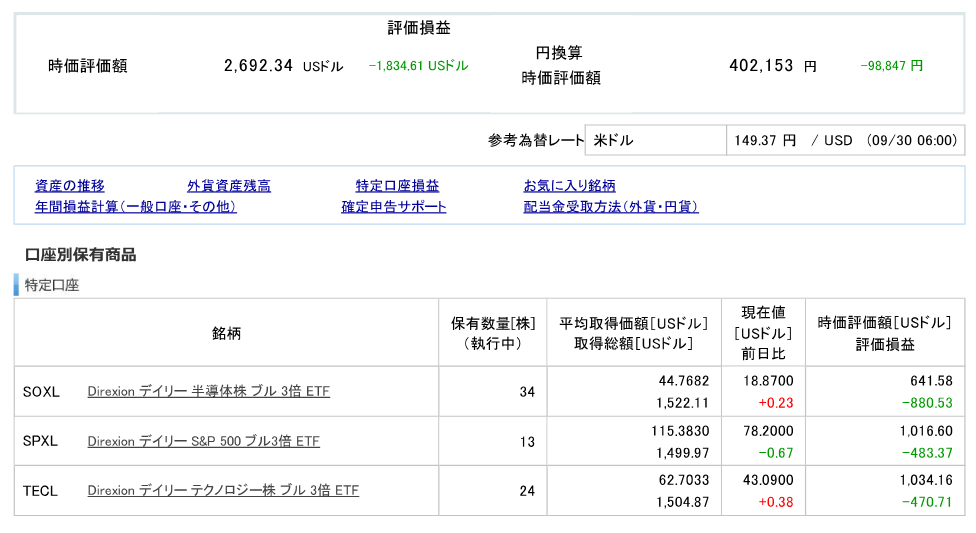Open TECL Direxion テクノロジー株 ブル 3倍 ETF link
Image resolution: width=976 pixels, height=533 pixels.
[223, 490]
